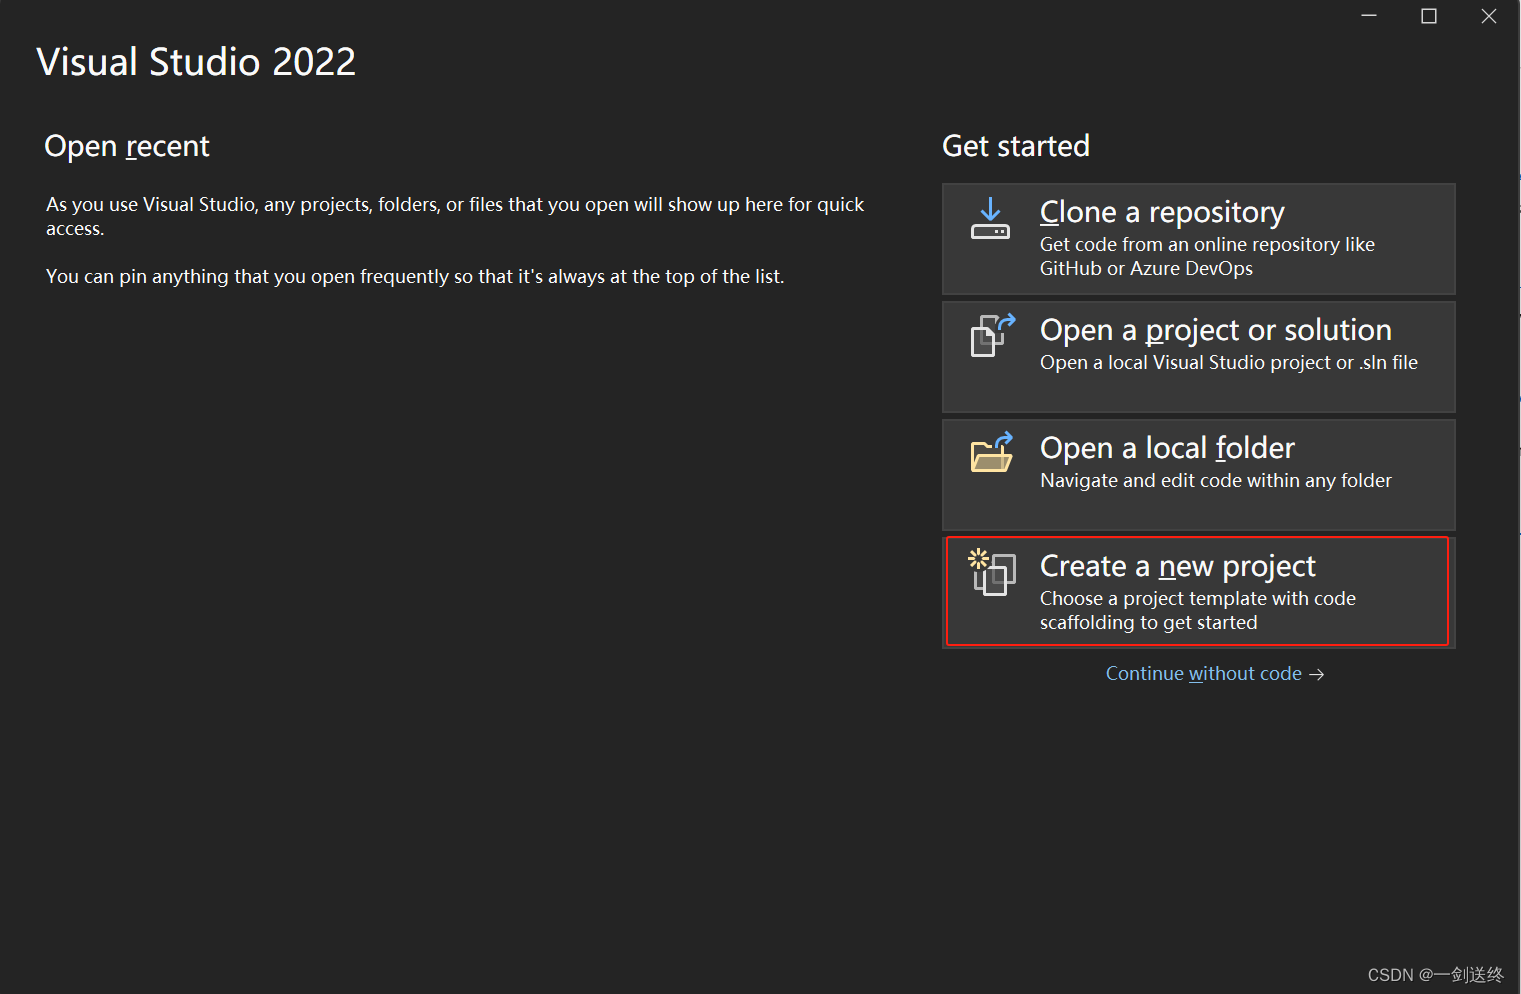
Task: Open a local folder to navigate code
Action: (1197, 473)
